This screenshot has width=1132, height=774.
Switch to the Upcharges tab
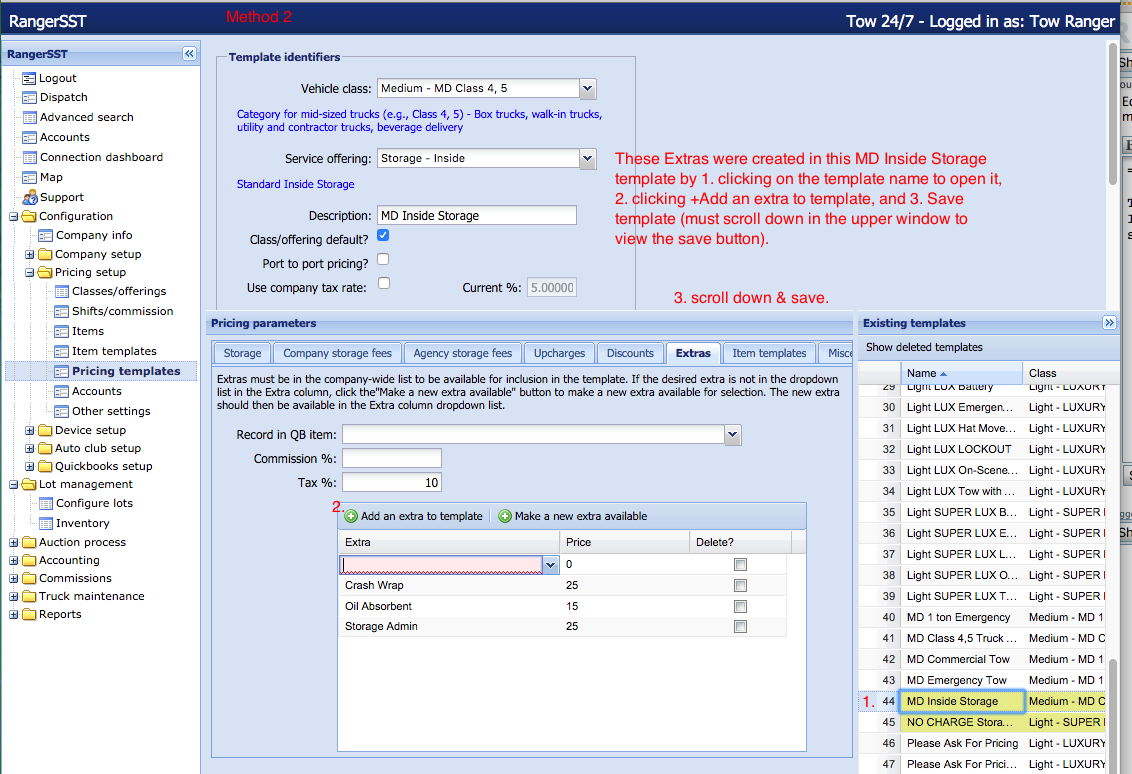[x=559, y=353]
